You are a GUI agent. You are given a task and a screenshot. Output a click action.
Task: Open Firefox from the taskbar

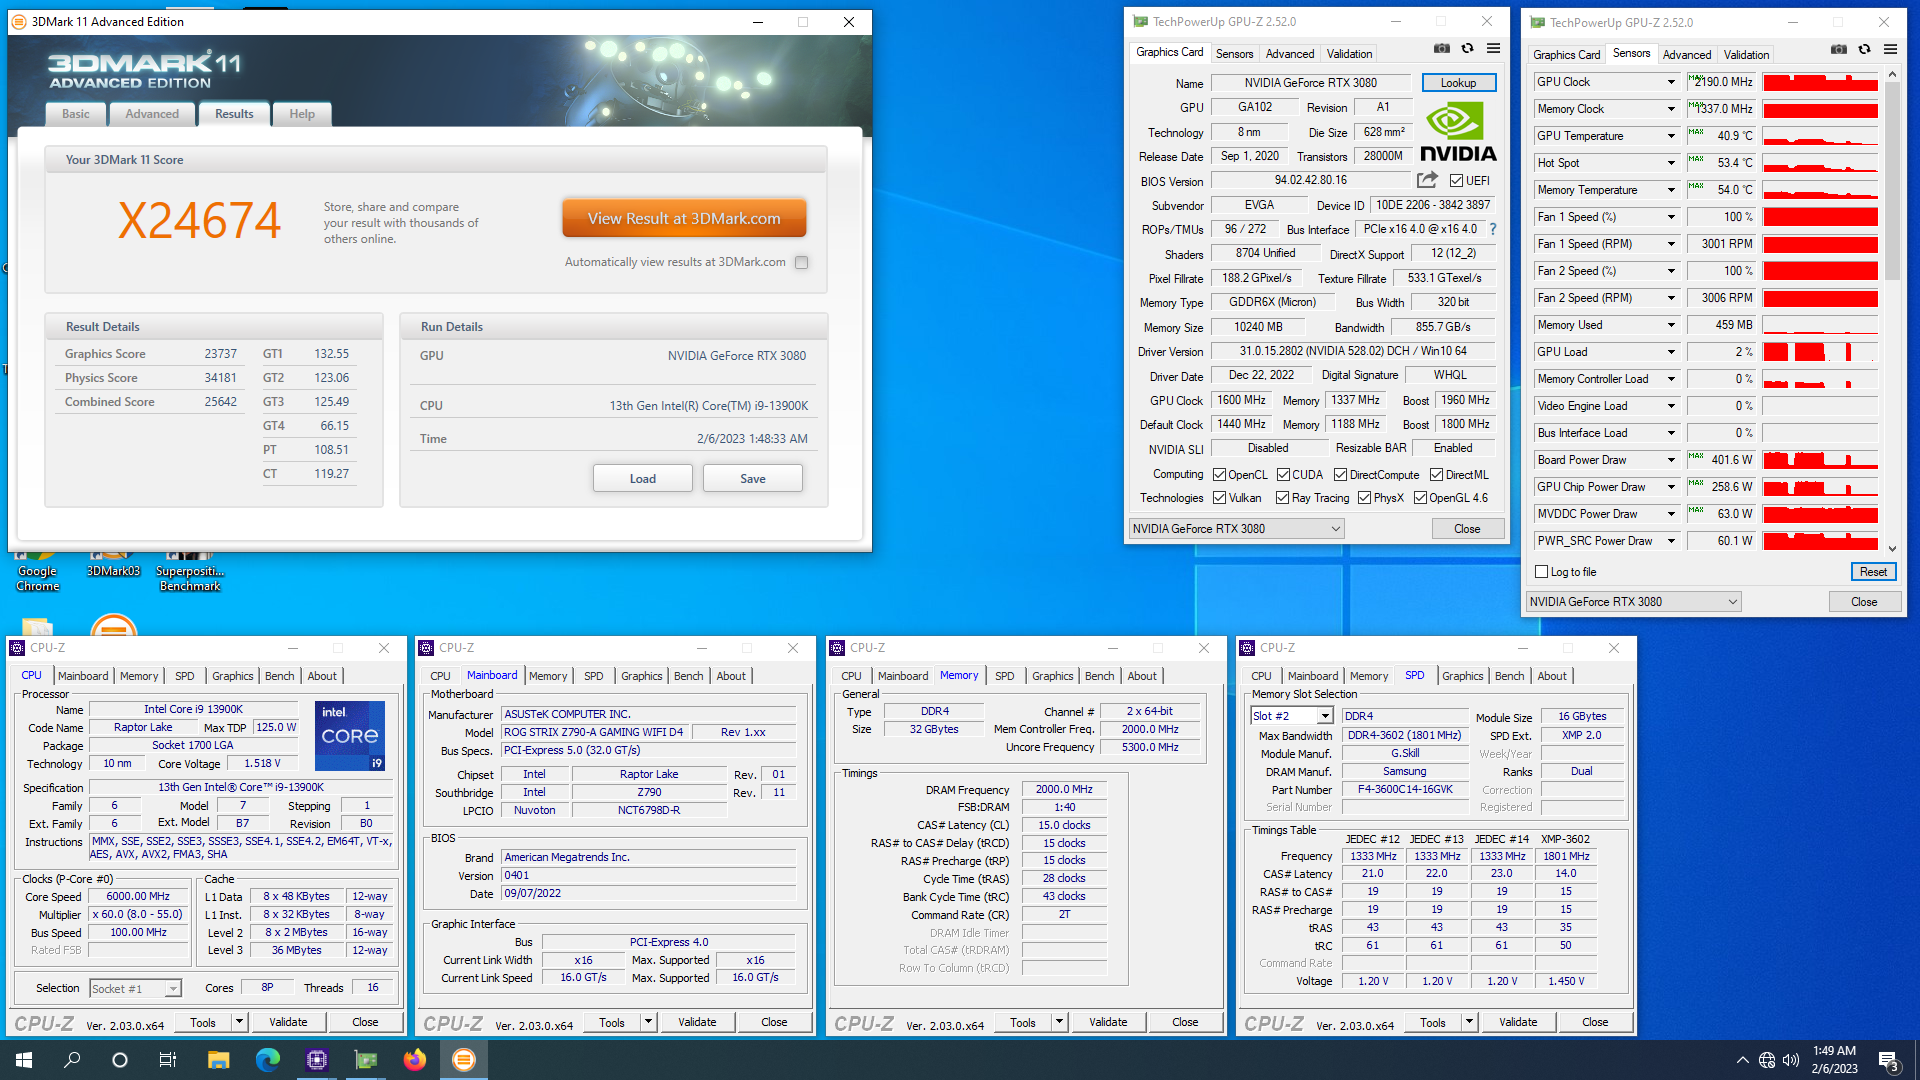(x=414, y=1060)
